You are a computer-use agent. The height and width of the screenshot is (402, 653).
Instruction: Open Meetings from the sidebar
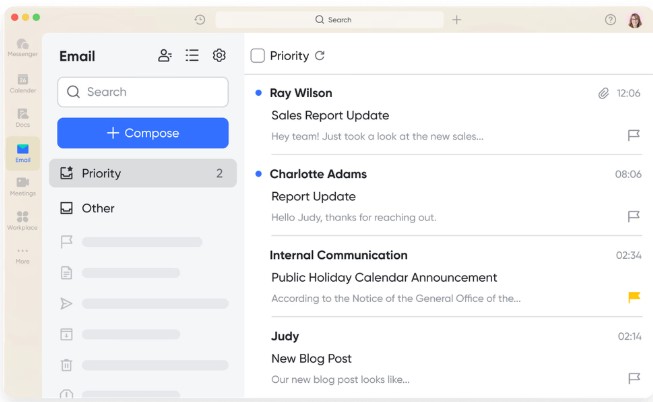22,186
